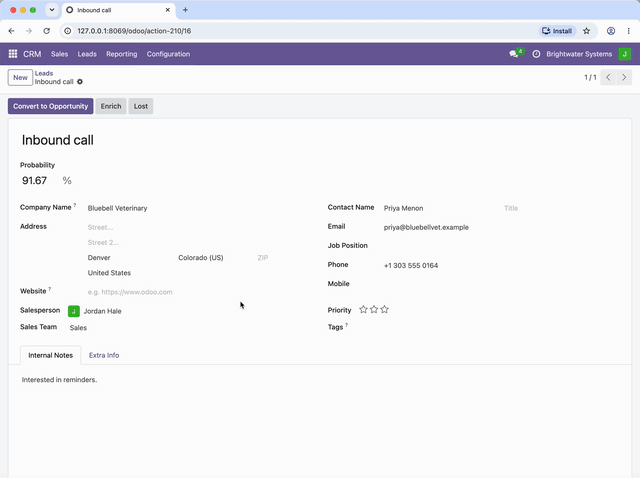Set priority to two stars

(374, 309)
